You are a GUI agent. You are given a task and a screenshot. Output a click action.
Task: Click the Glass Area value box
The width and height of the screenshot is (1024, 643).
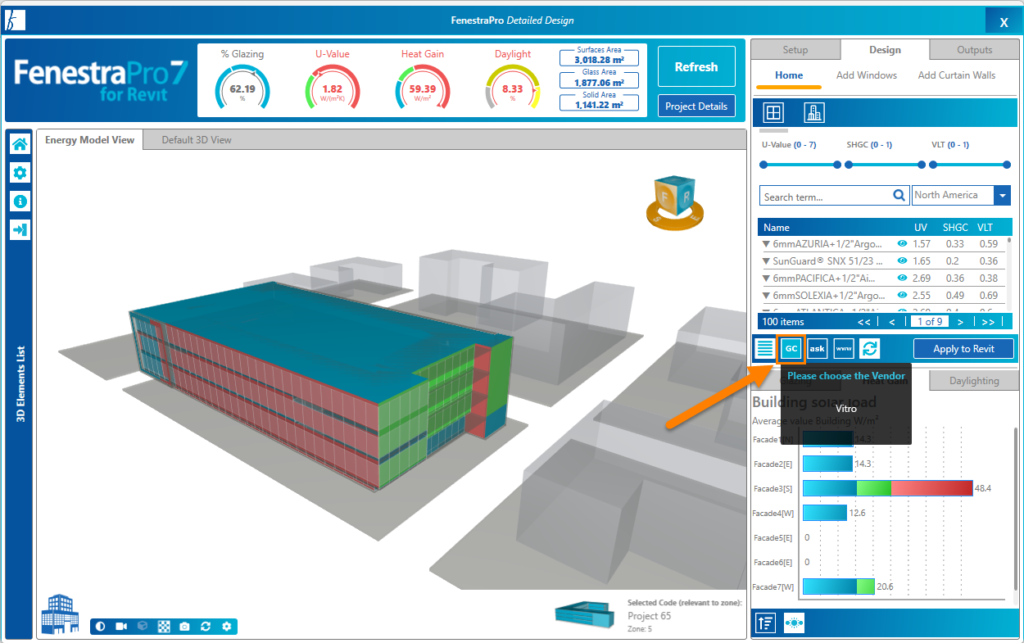[599, 83]
